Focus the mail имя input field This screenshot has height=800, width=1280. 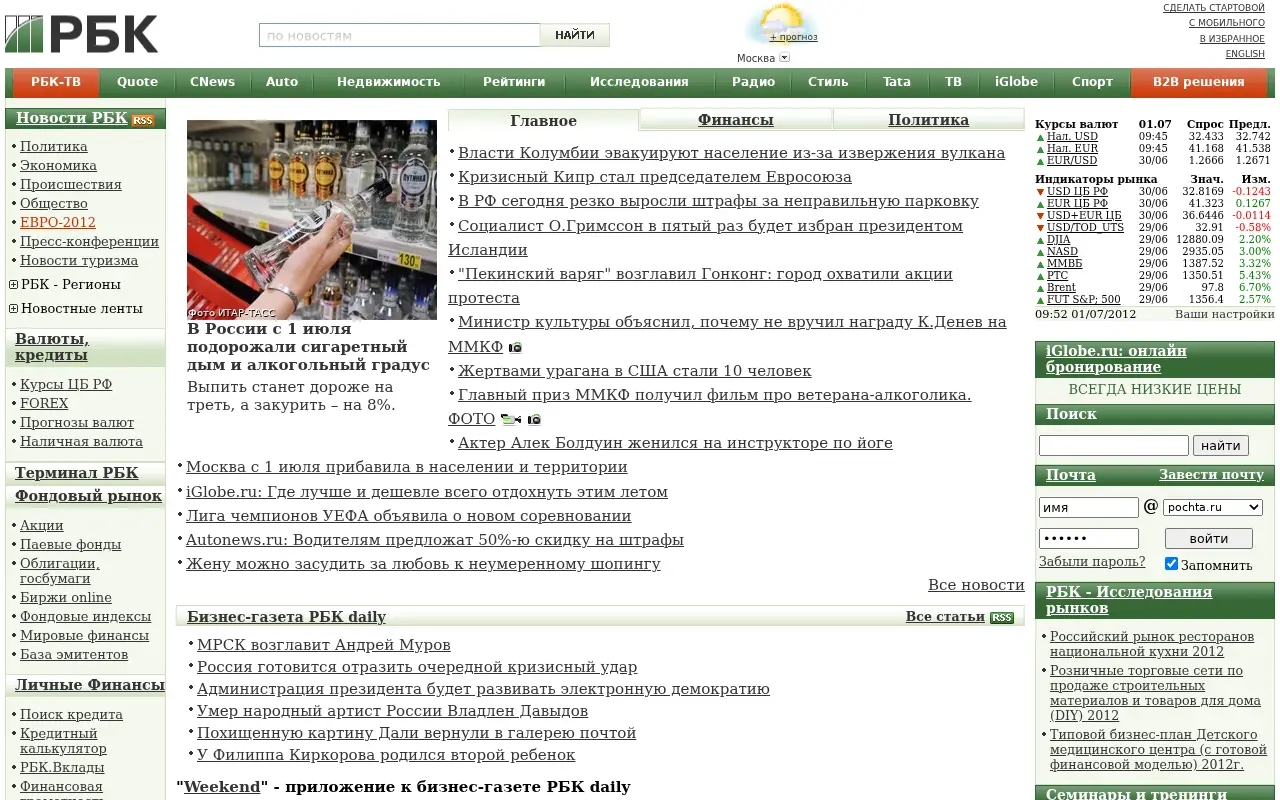1089,508
